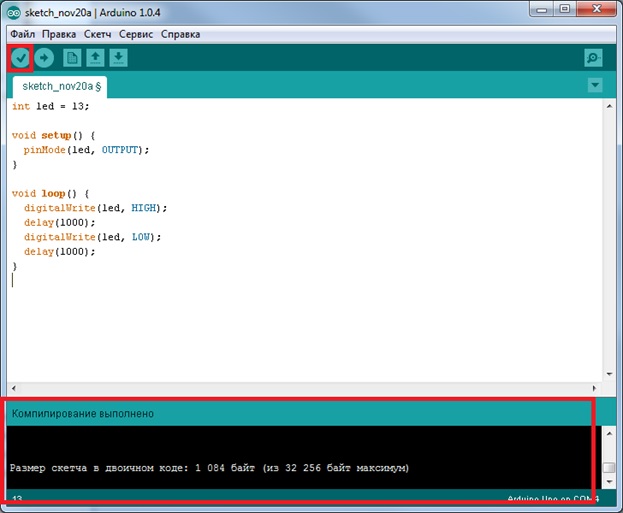623x513 pixels.
Task: Open a sketch with the up-arrow icon
Action: coord(95,58)
